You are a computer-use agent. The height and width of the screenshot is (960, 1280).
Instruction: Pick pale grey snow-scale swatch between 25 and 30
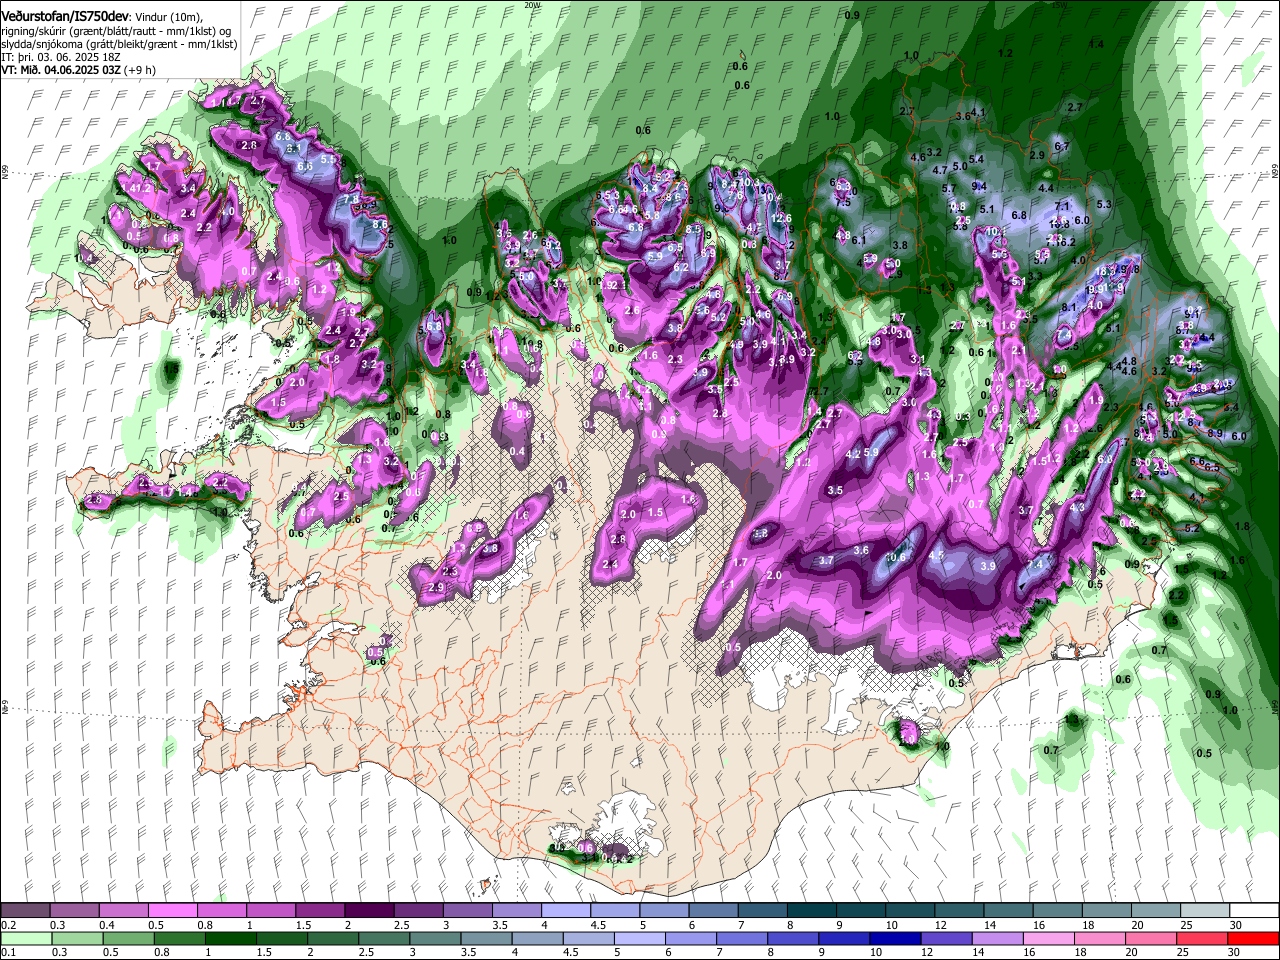tap(1205, 910)
